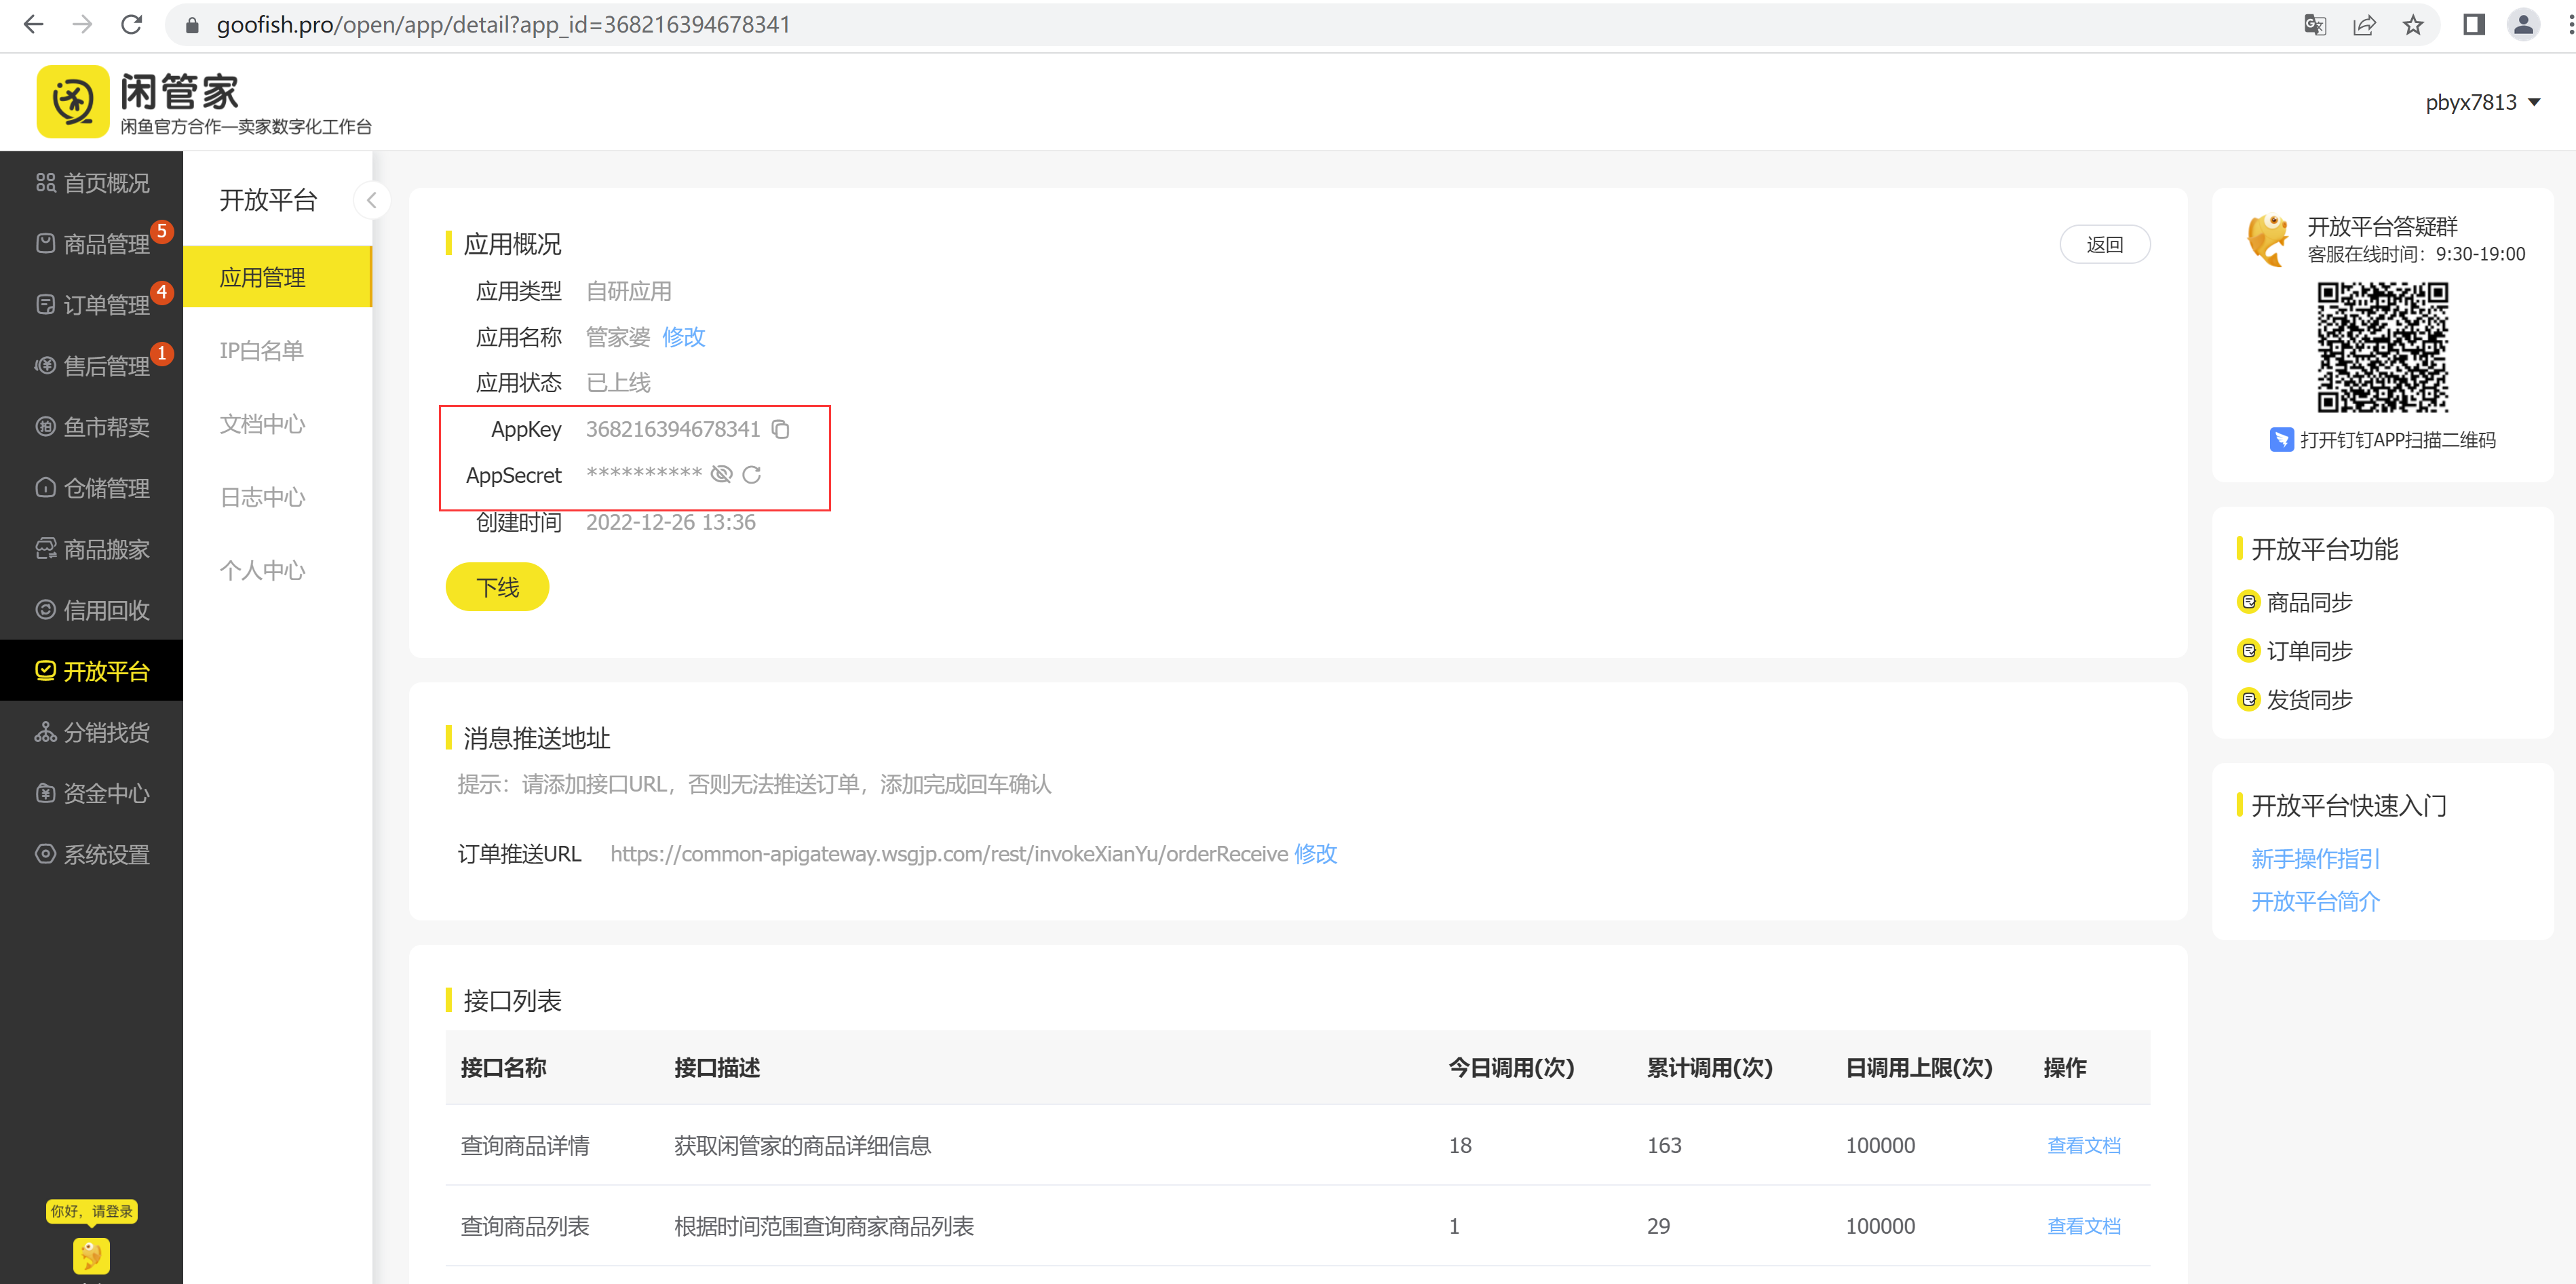This screenshot has height=1284, width=2576.
Task: Reset AppSecret using the refresh icon
Action: [752, 475]
